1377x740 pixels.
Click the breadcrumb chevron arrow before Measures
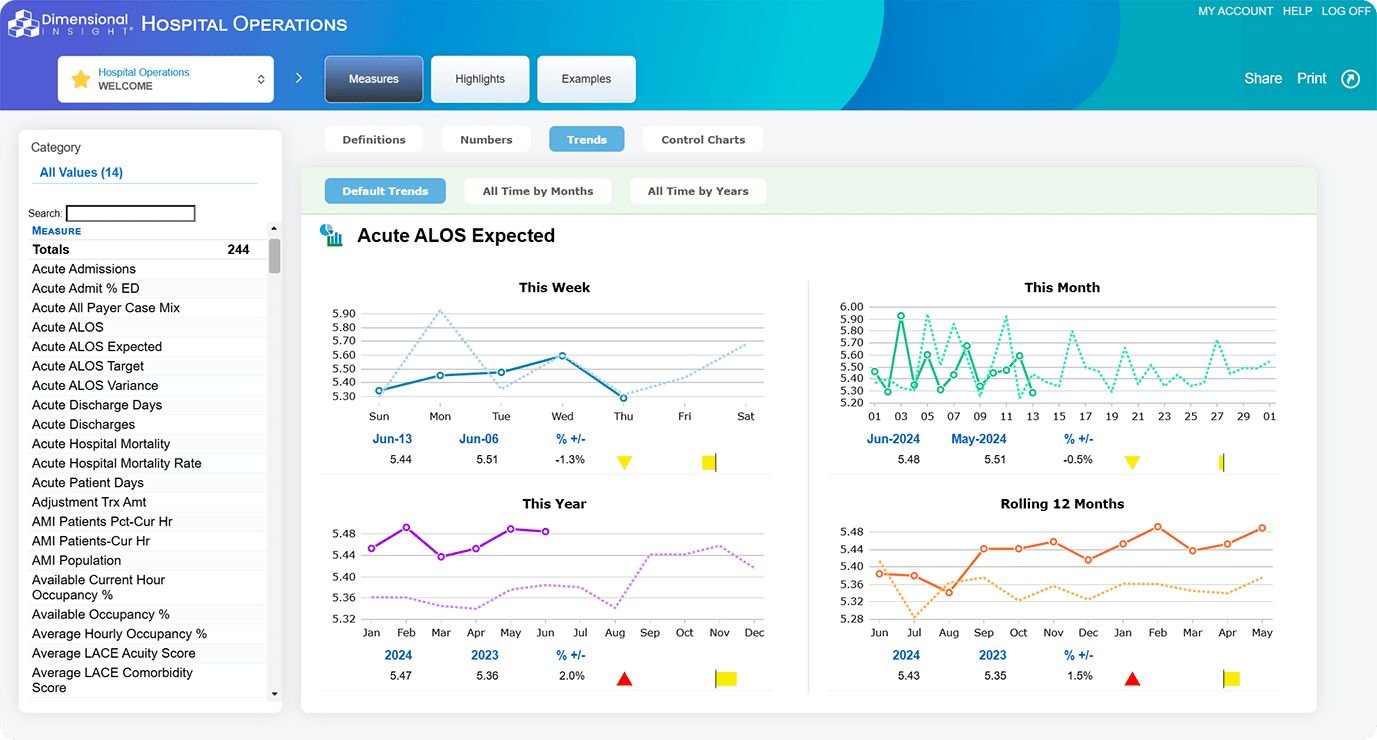(x=298, y=78)
